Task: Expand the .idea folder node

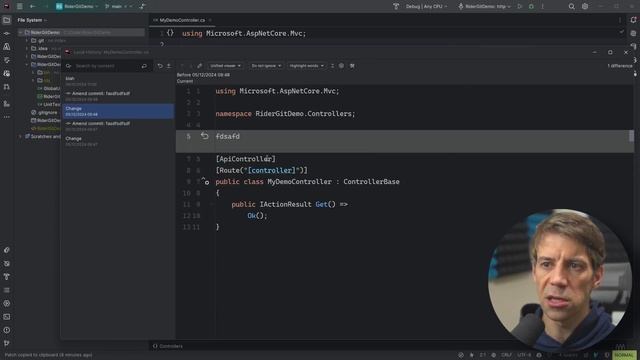Action: click(x=27, y=49)
